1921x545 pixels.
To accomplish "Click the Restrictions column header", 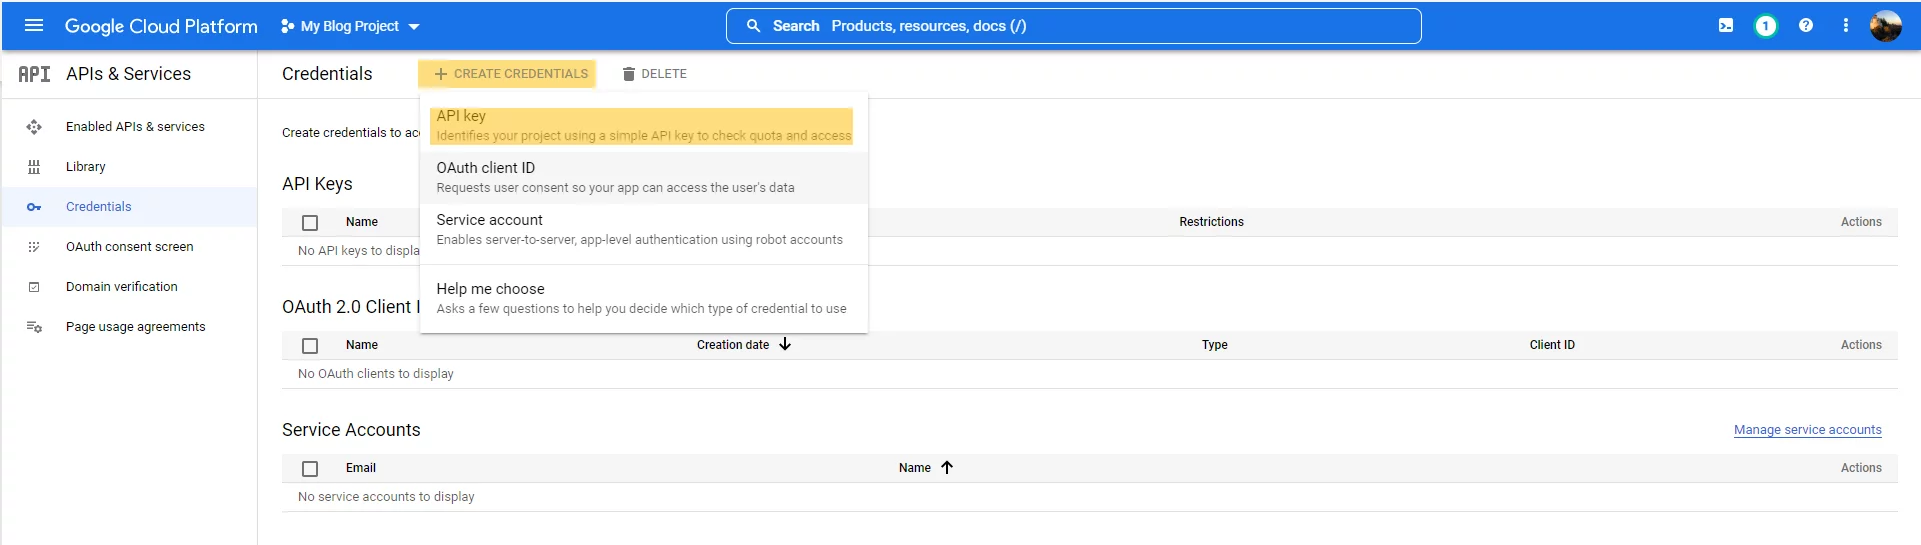I will (1211, 222).
